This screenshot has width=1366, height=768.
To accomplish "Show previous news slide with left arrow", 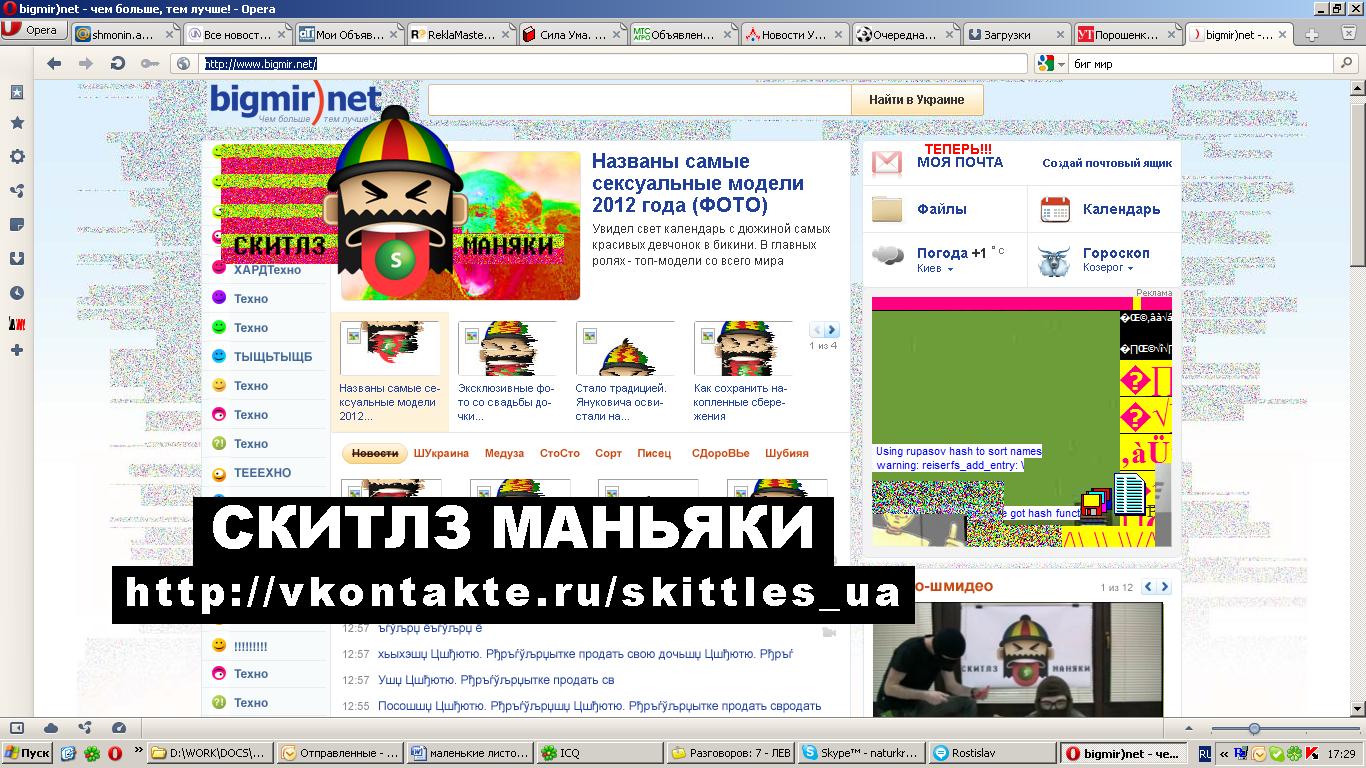I will point(817,330).
